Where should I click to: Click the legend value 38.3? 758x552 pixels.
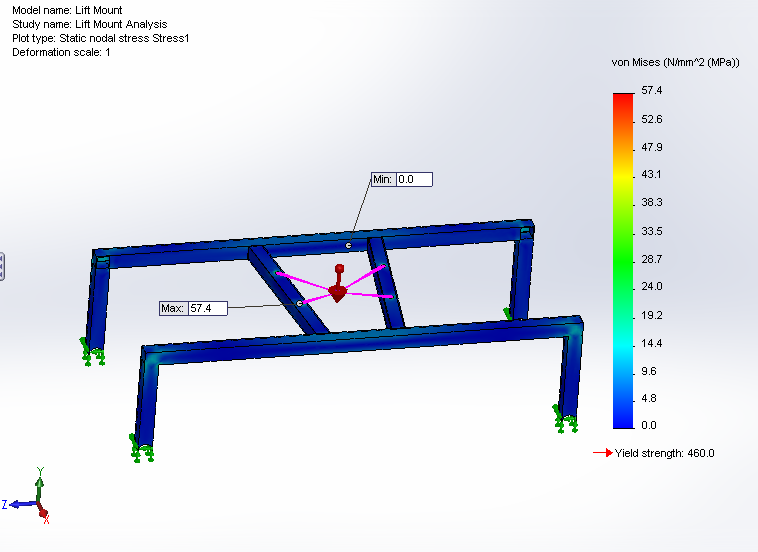652,202
